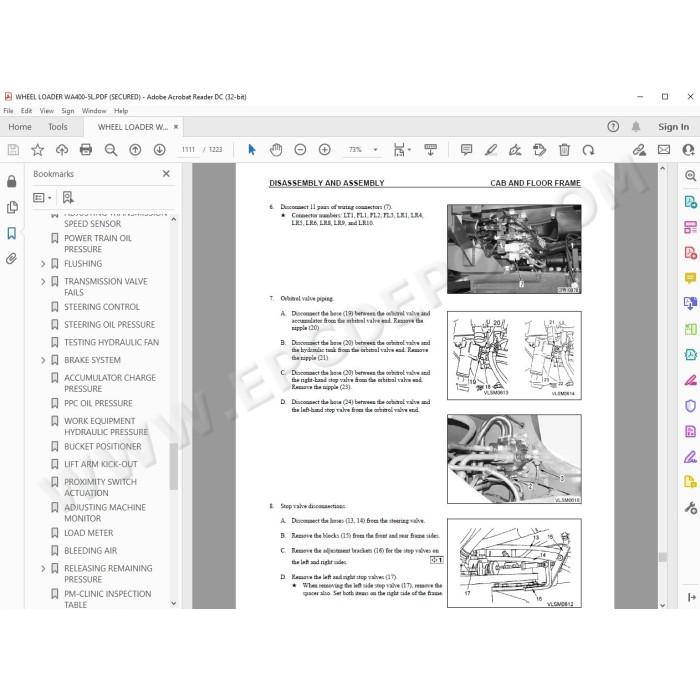Send the file by email

pos(664,150)
